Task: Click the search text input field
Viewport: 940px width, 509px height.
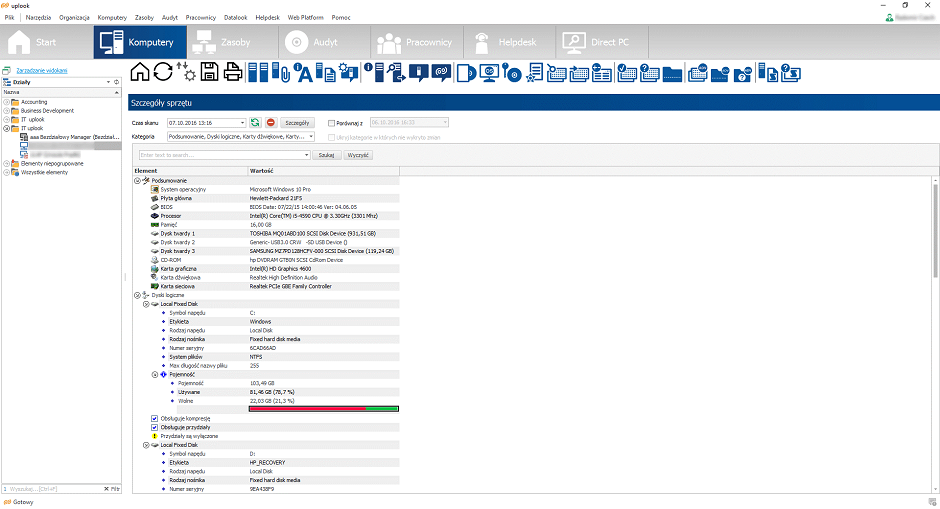Action: click(221, 155)
